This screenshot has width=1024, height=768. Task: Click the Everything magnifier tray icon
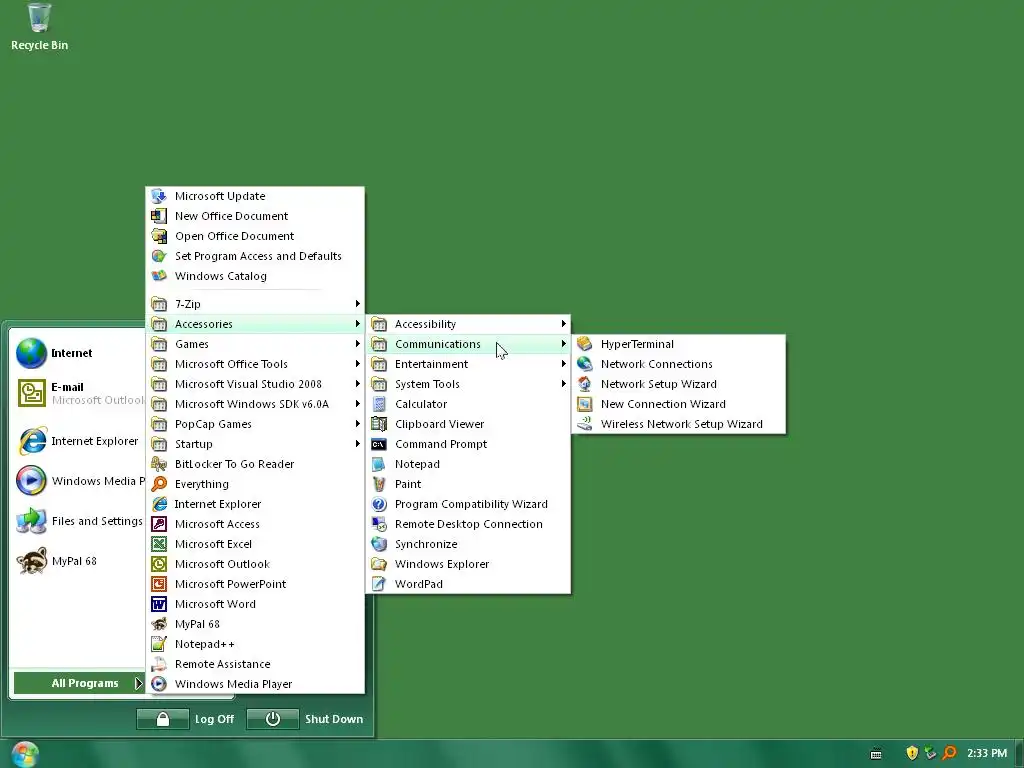[x=950, y=753]
